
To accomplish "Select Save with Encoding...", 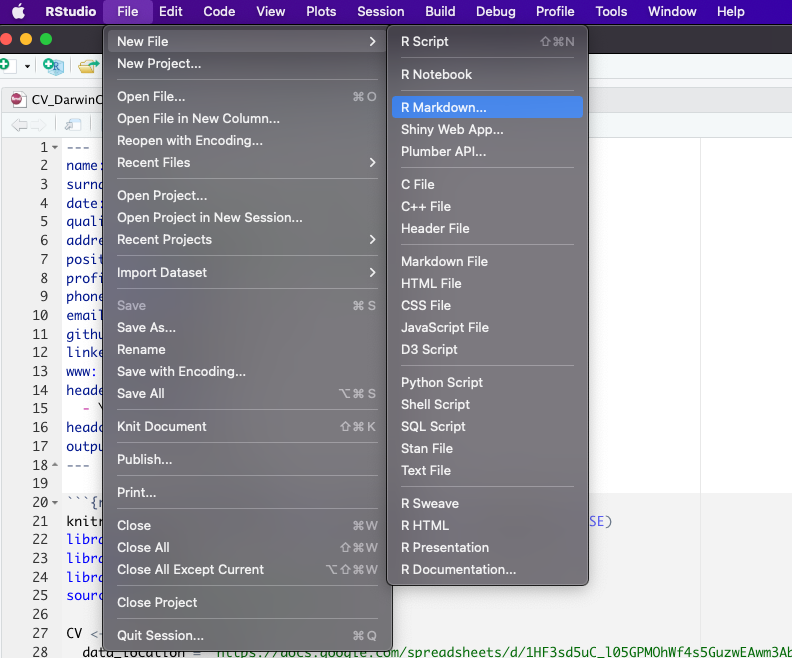I will (247, 372).
